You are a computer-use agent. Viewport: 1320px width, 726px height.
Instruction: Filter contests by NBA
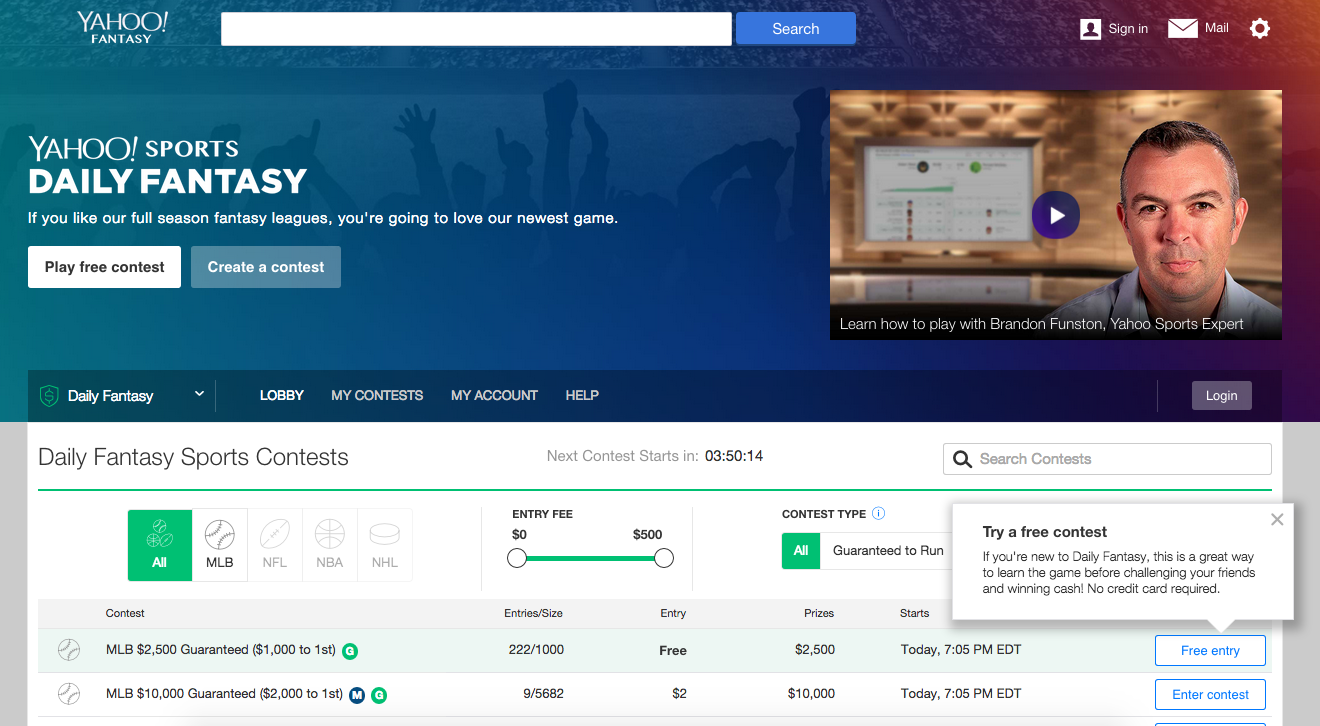pyautogui.click(x=330, y=545)
